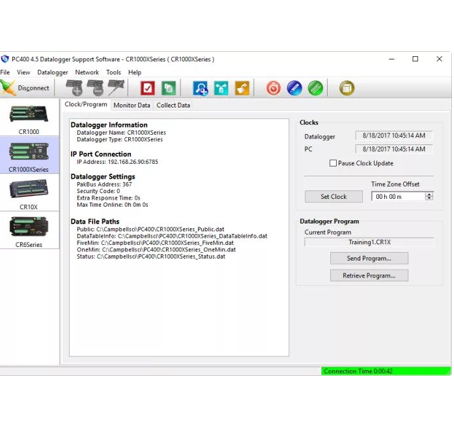Screen dimensions: 454x445
Task: Select the CR10X datalogger in the sidebar
Action: pos(29,193)
